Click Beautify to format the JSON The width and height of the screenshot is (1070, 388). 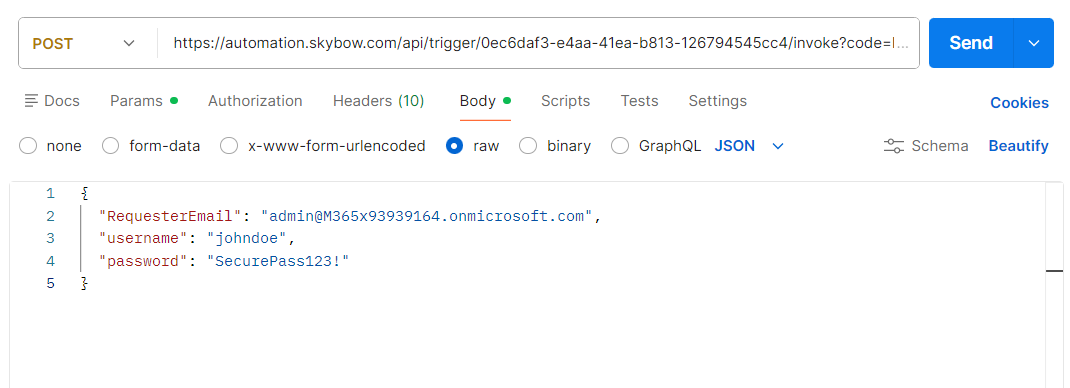(1018, 146)
